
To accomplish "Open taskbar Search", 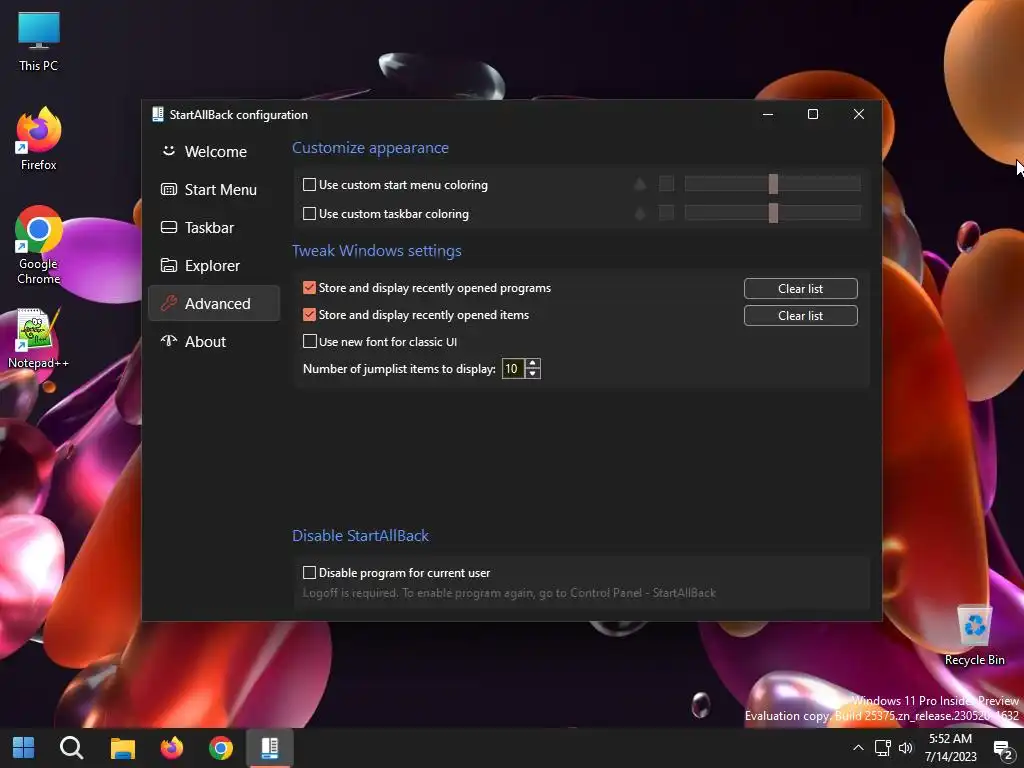I will coord(71,748).
